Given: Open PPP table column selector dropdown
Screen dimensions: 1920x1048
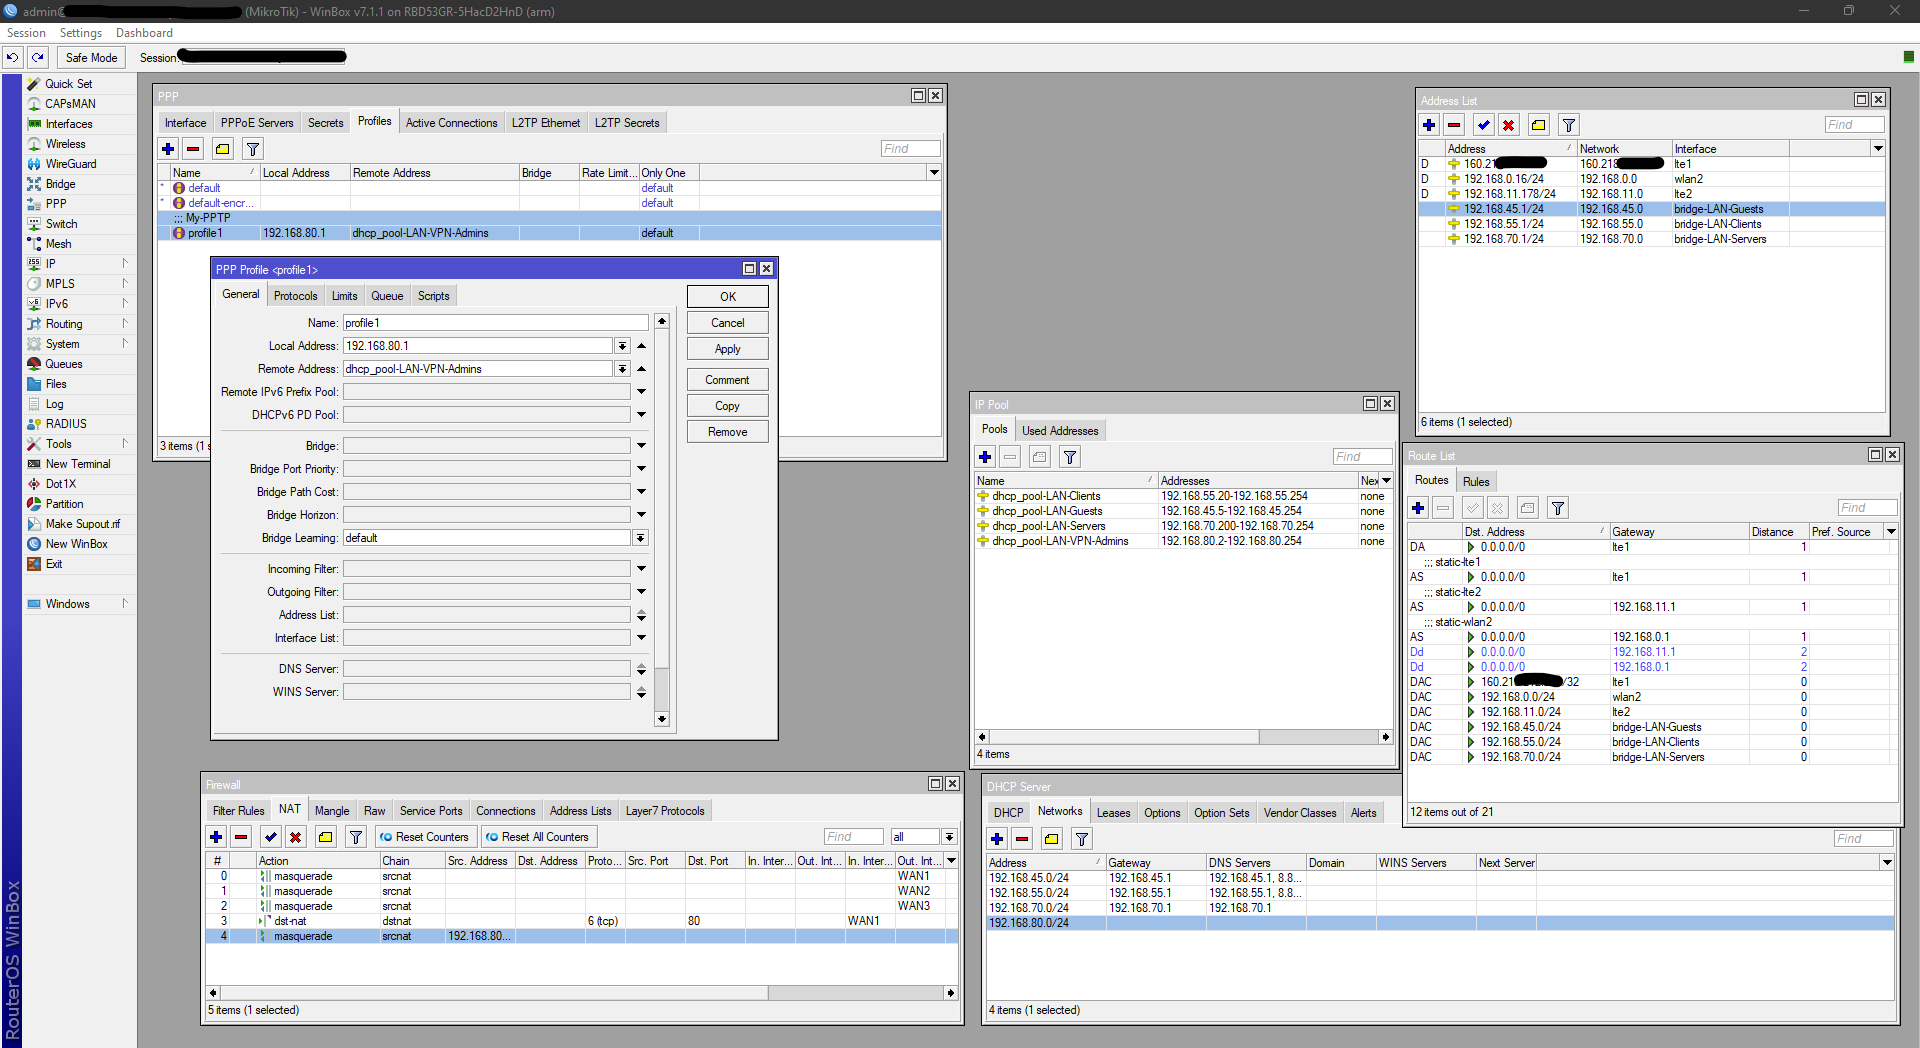Looking at the screenshot, I should click(934, 173).
